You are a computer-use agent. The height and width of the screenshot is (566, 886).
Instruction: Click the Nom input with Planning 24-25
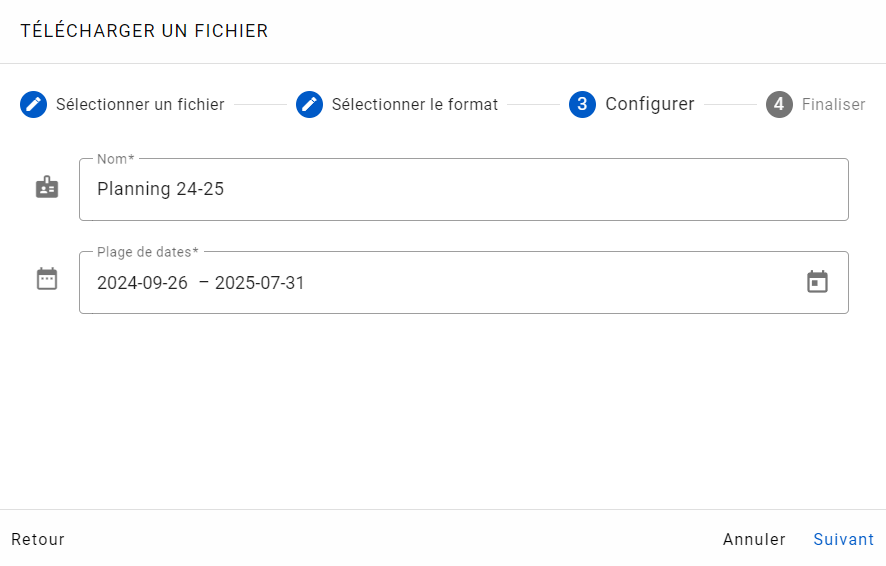tap(463, 189)
